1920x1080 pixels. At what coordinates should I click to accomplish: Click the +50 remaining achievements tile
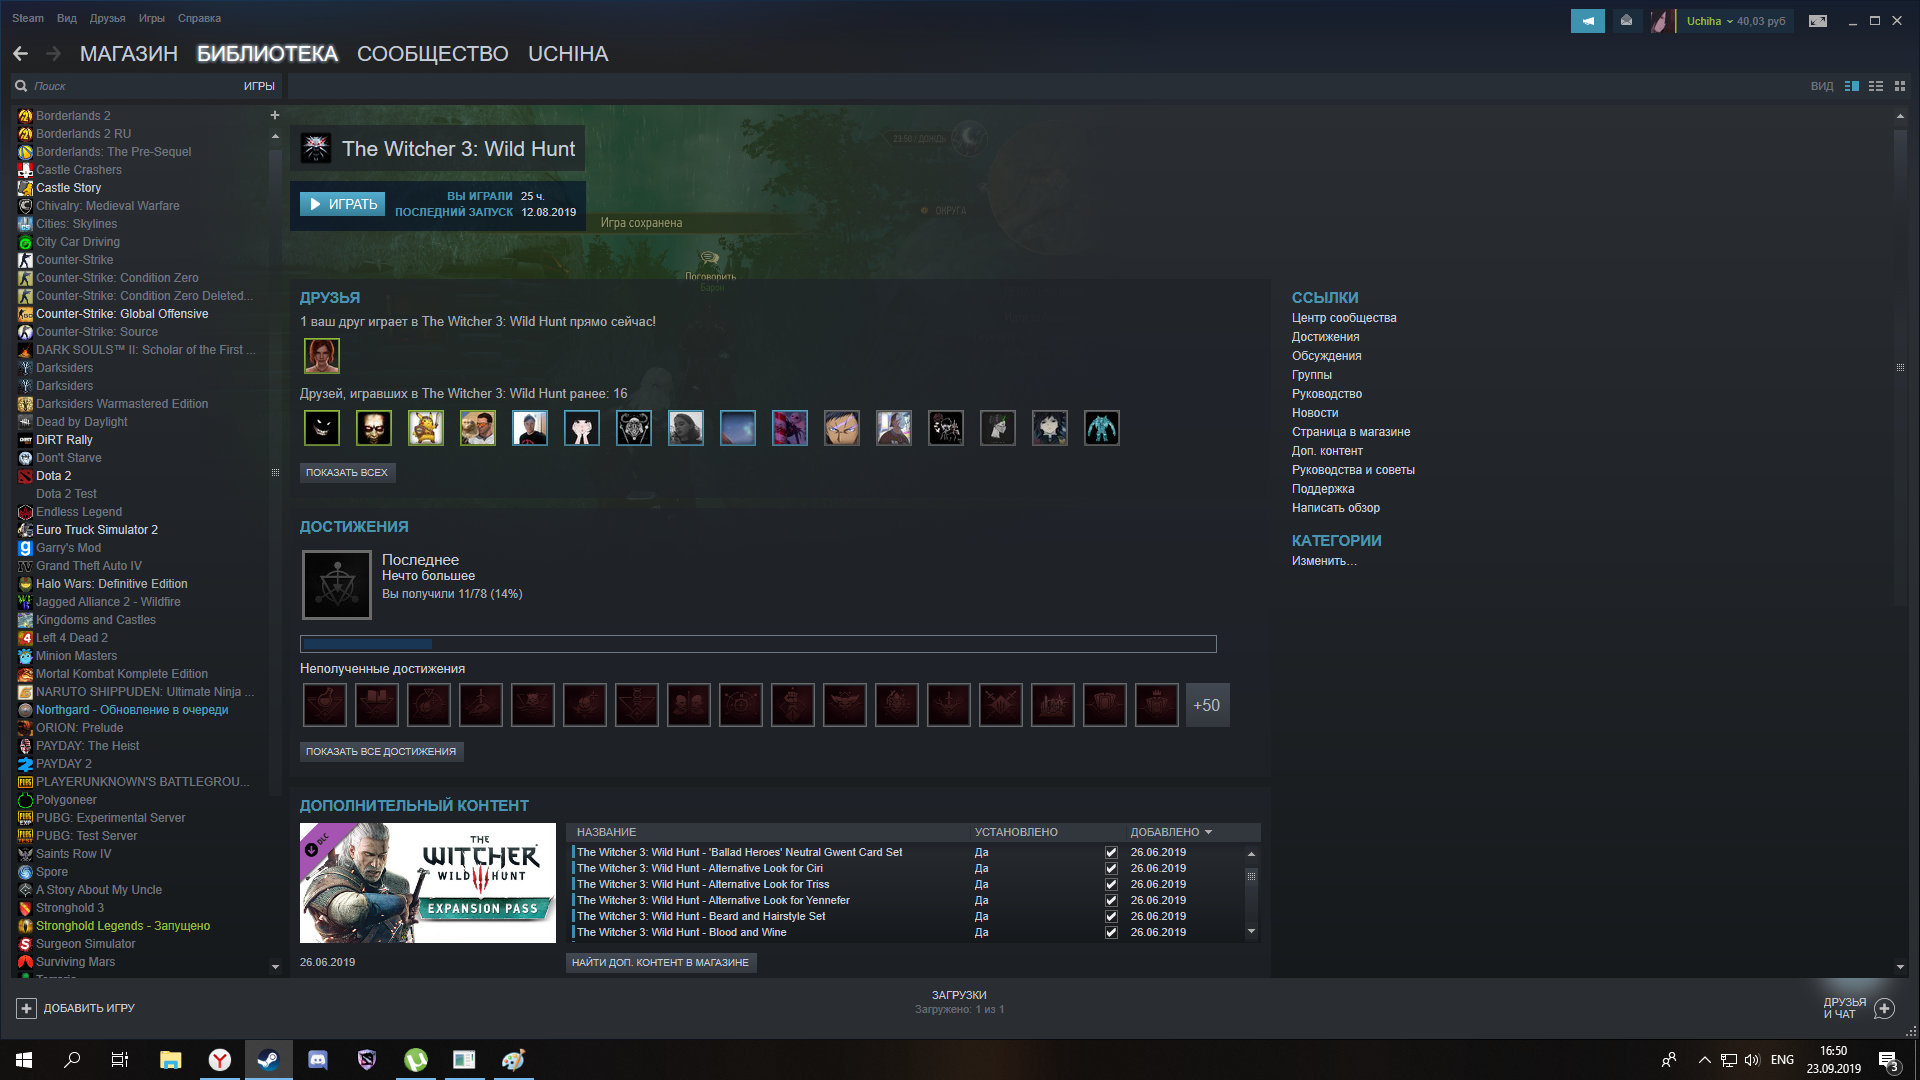click(1207, 705)
